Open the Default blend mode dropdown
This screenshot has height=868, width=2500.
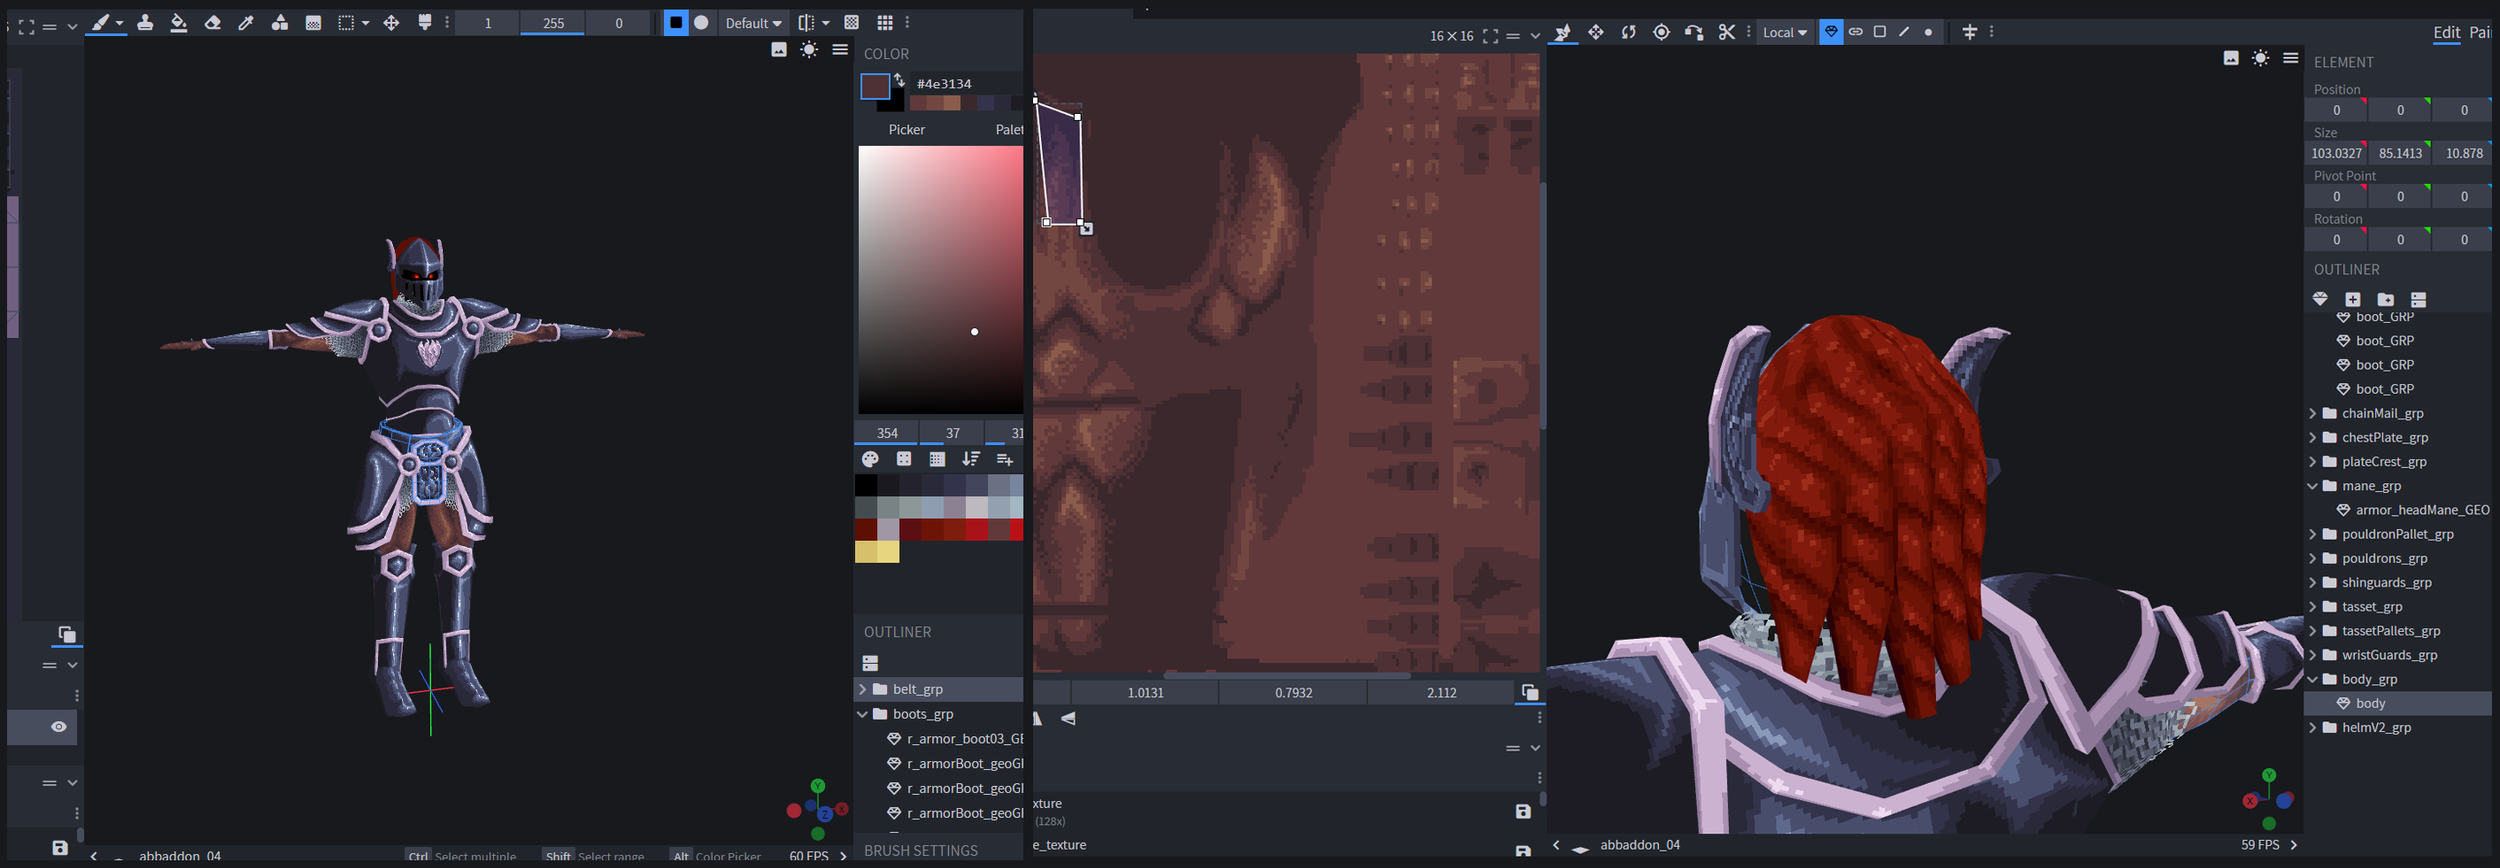pyautogui.click(x=753, y=23)
